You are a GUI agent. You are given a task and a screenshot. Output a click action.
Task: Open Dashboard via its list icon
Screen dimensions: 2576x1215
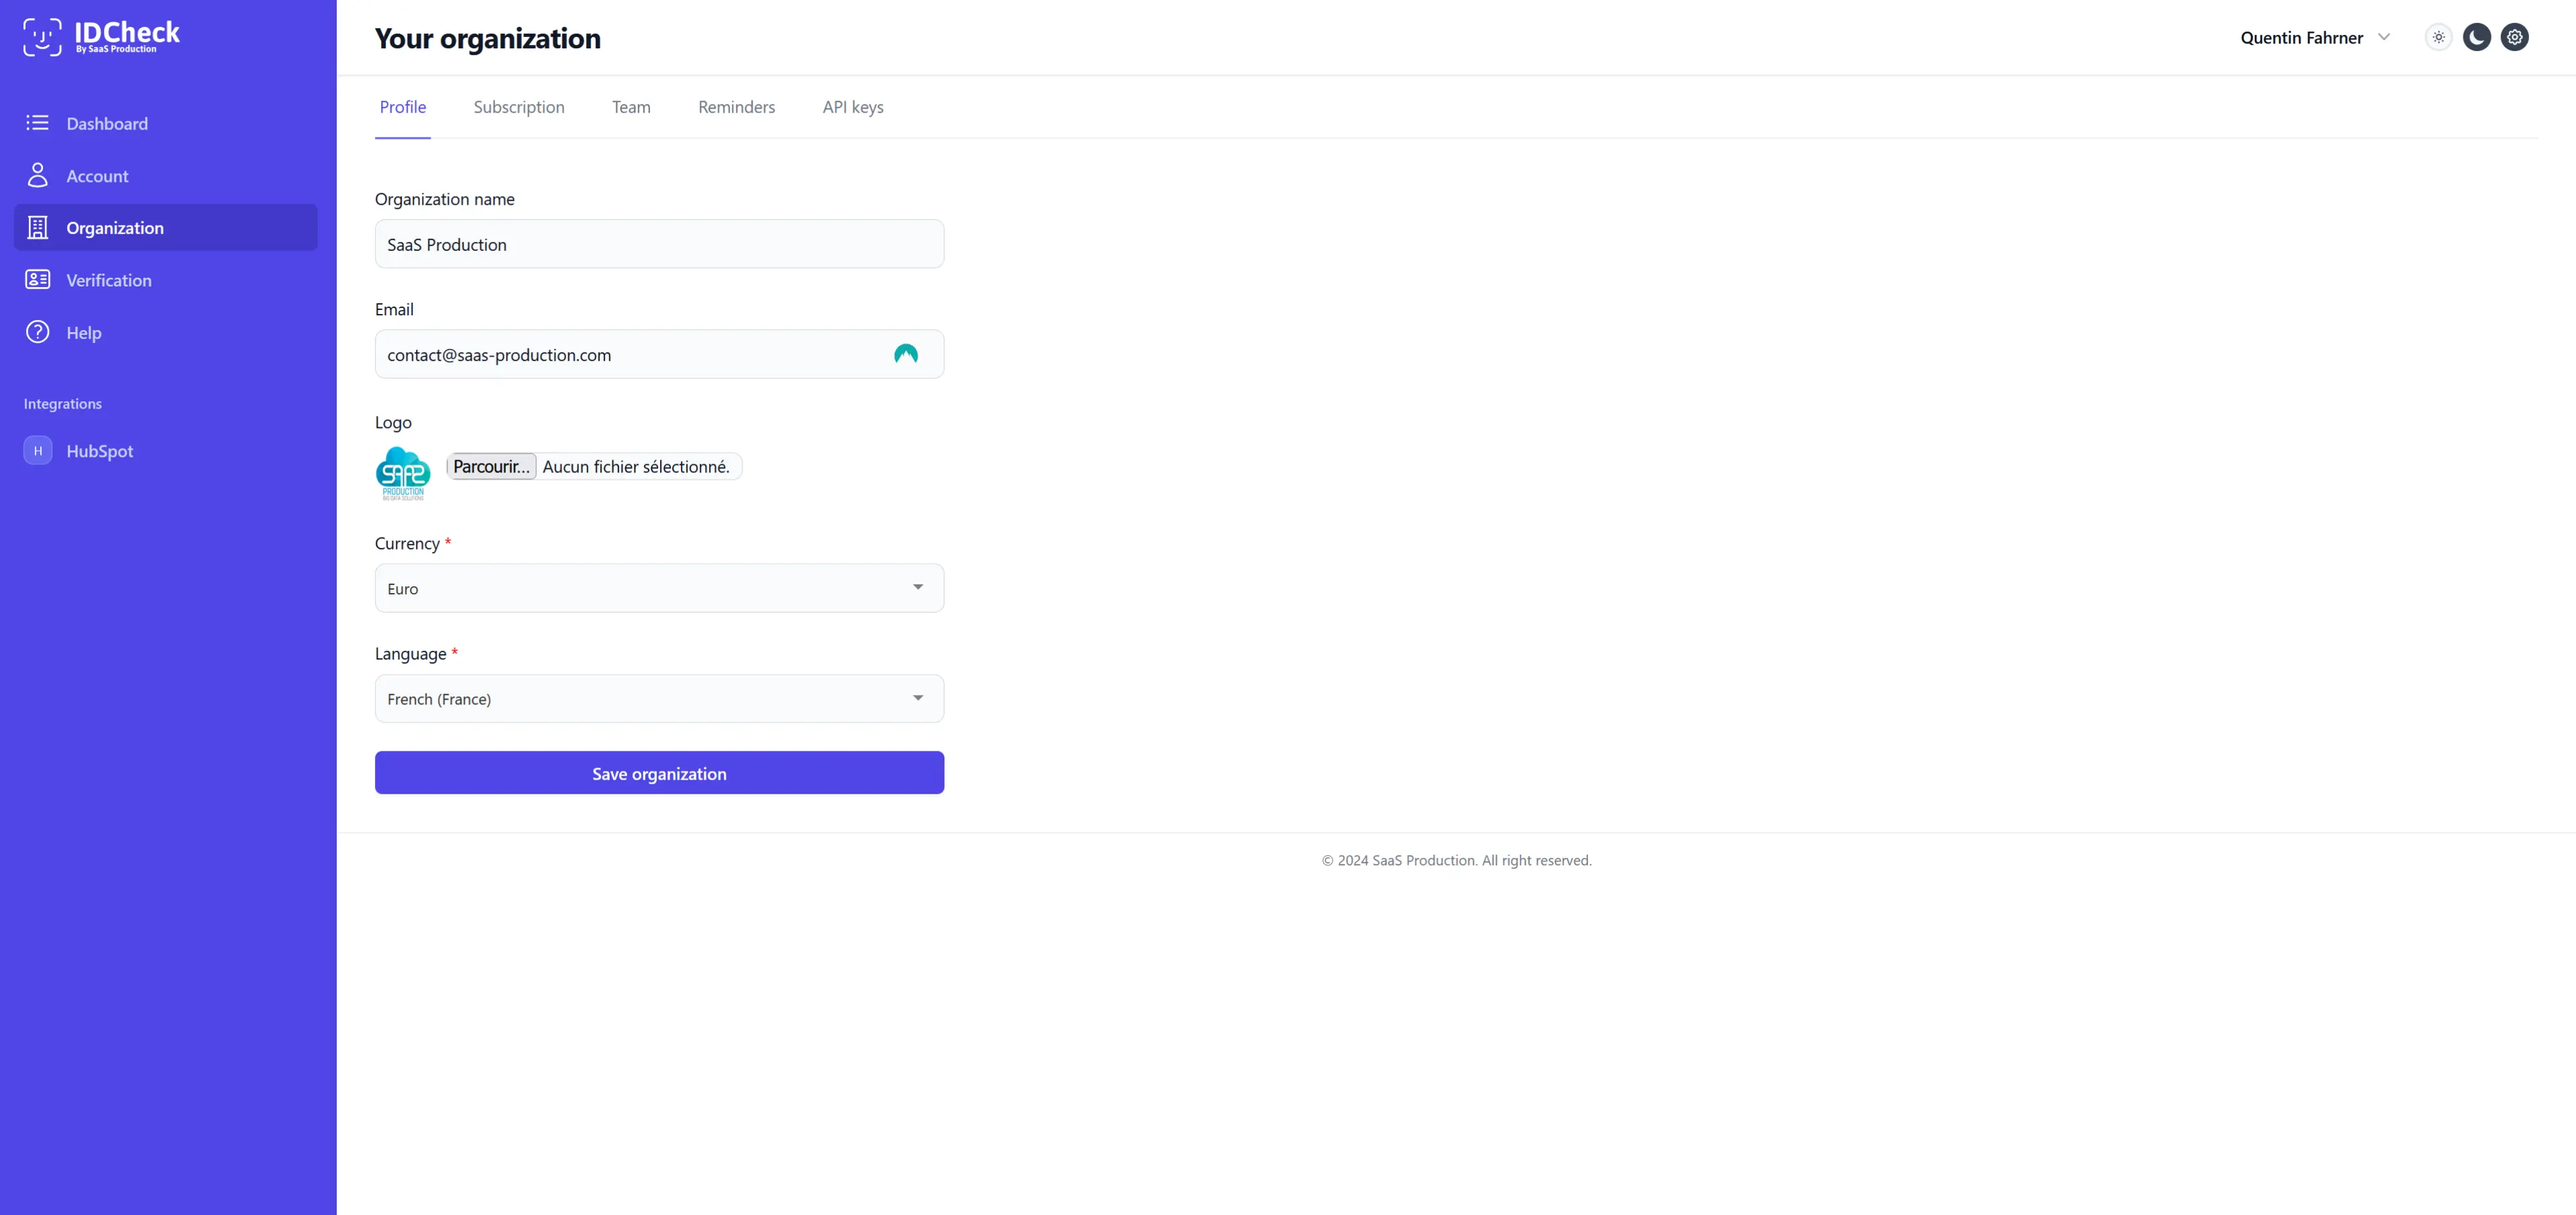(37, 123)
